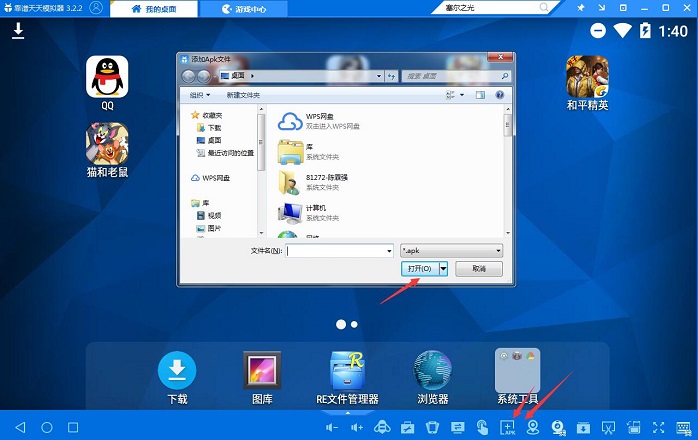Select WPS网盘 in the navigation pane
This screenshot has width=698, height=440.
coord(211,178)
